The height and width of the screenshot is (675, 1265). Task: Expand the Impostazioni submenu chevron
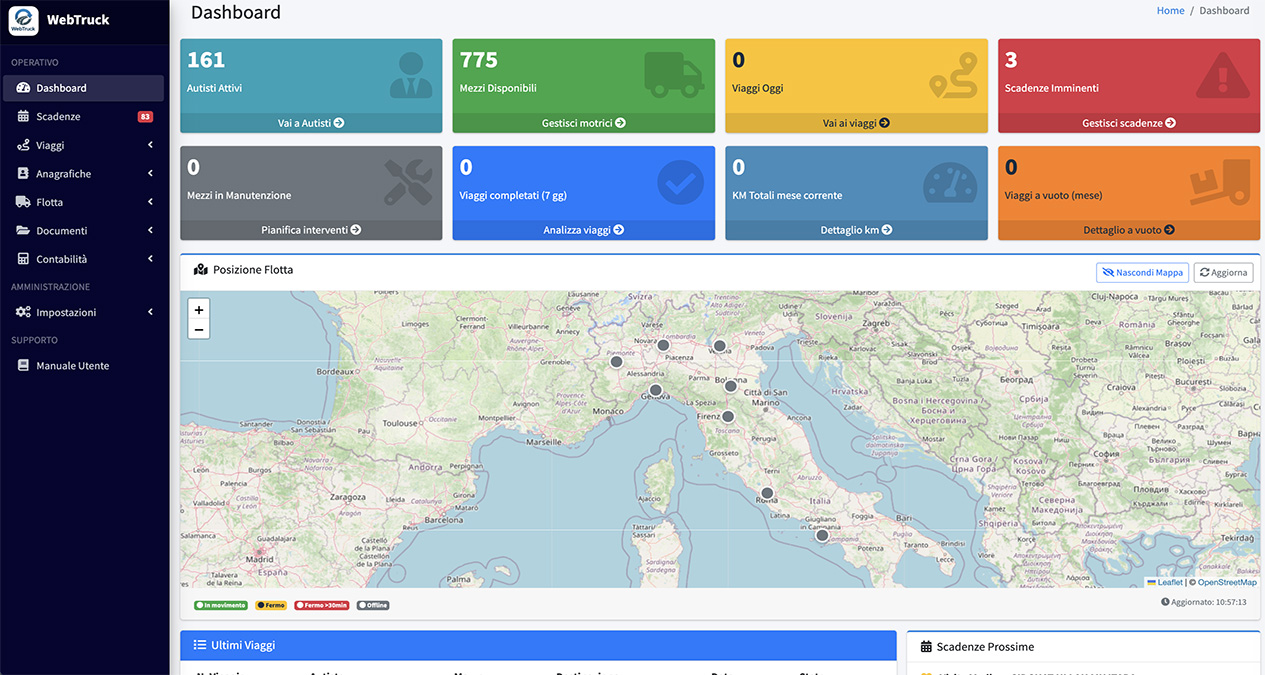tap(151, 312)
